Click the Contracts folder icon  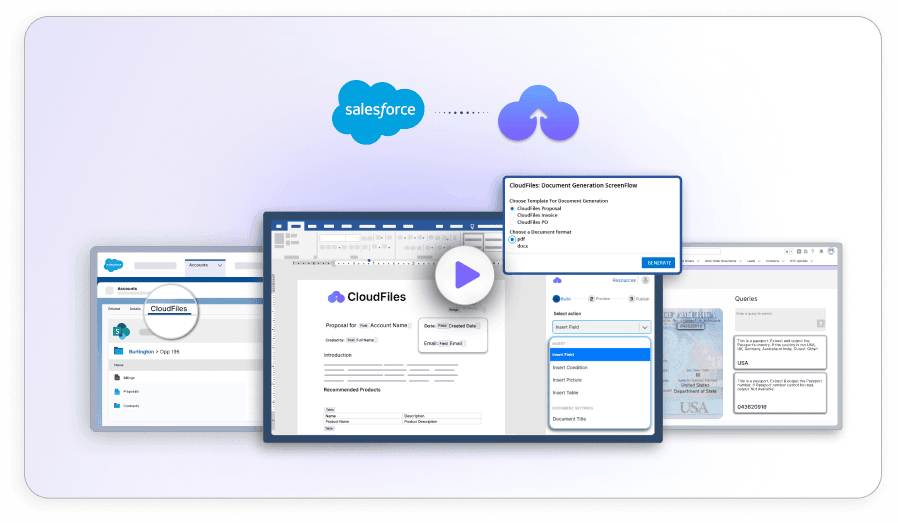click(x=117, y=406)
